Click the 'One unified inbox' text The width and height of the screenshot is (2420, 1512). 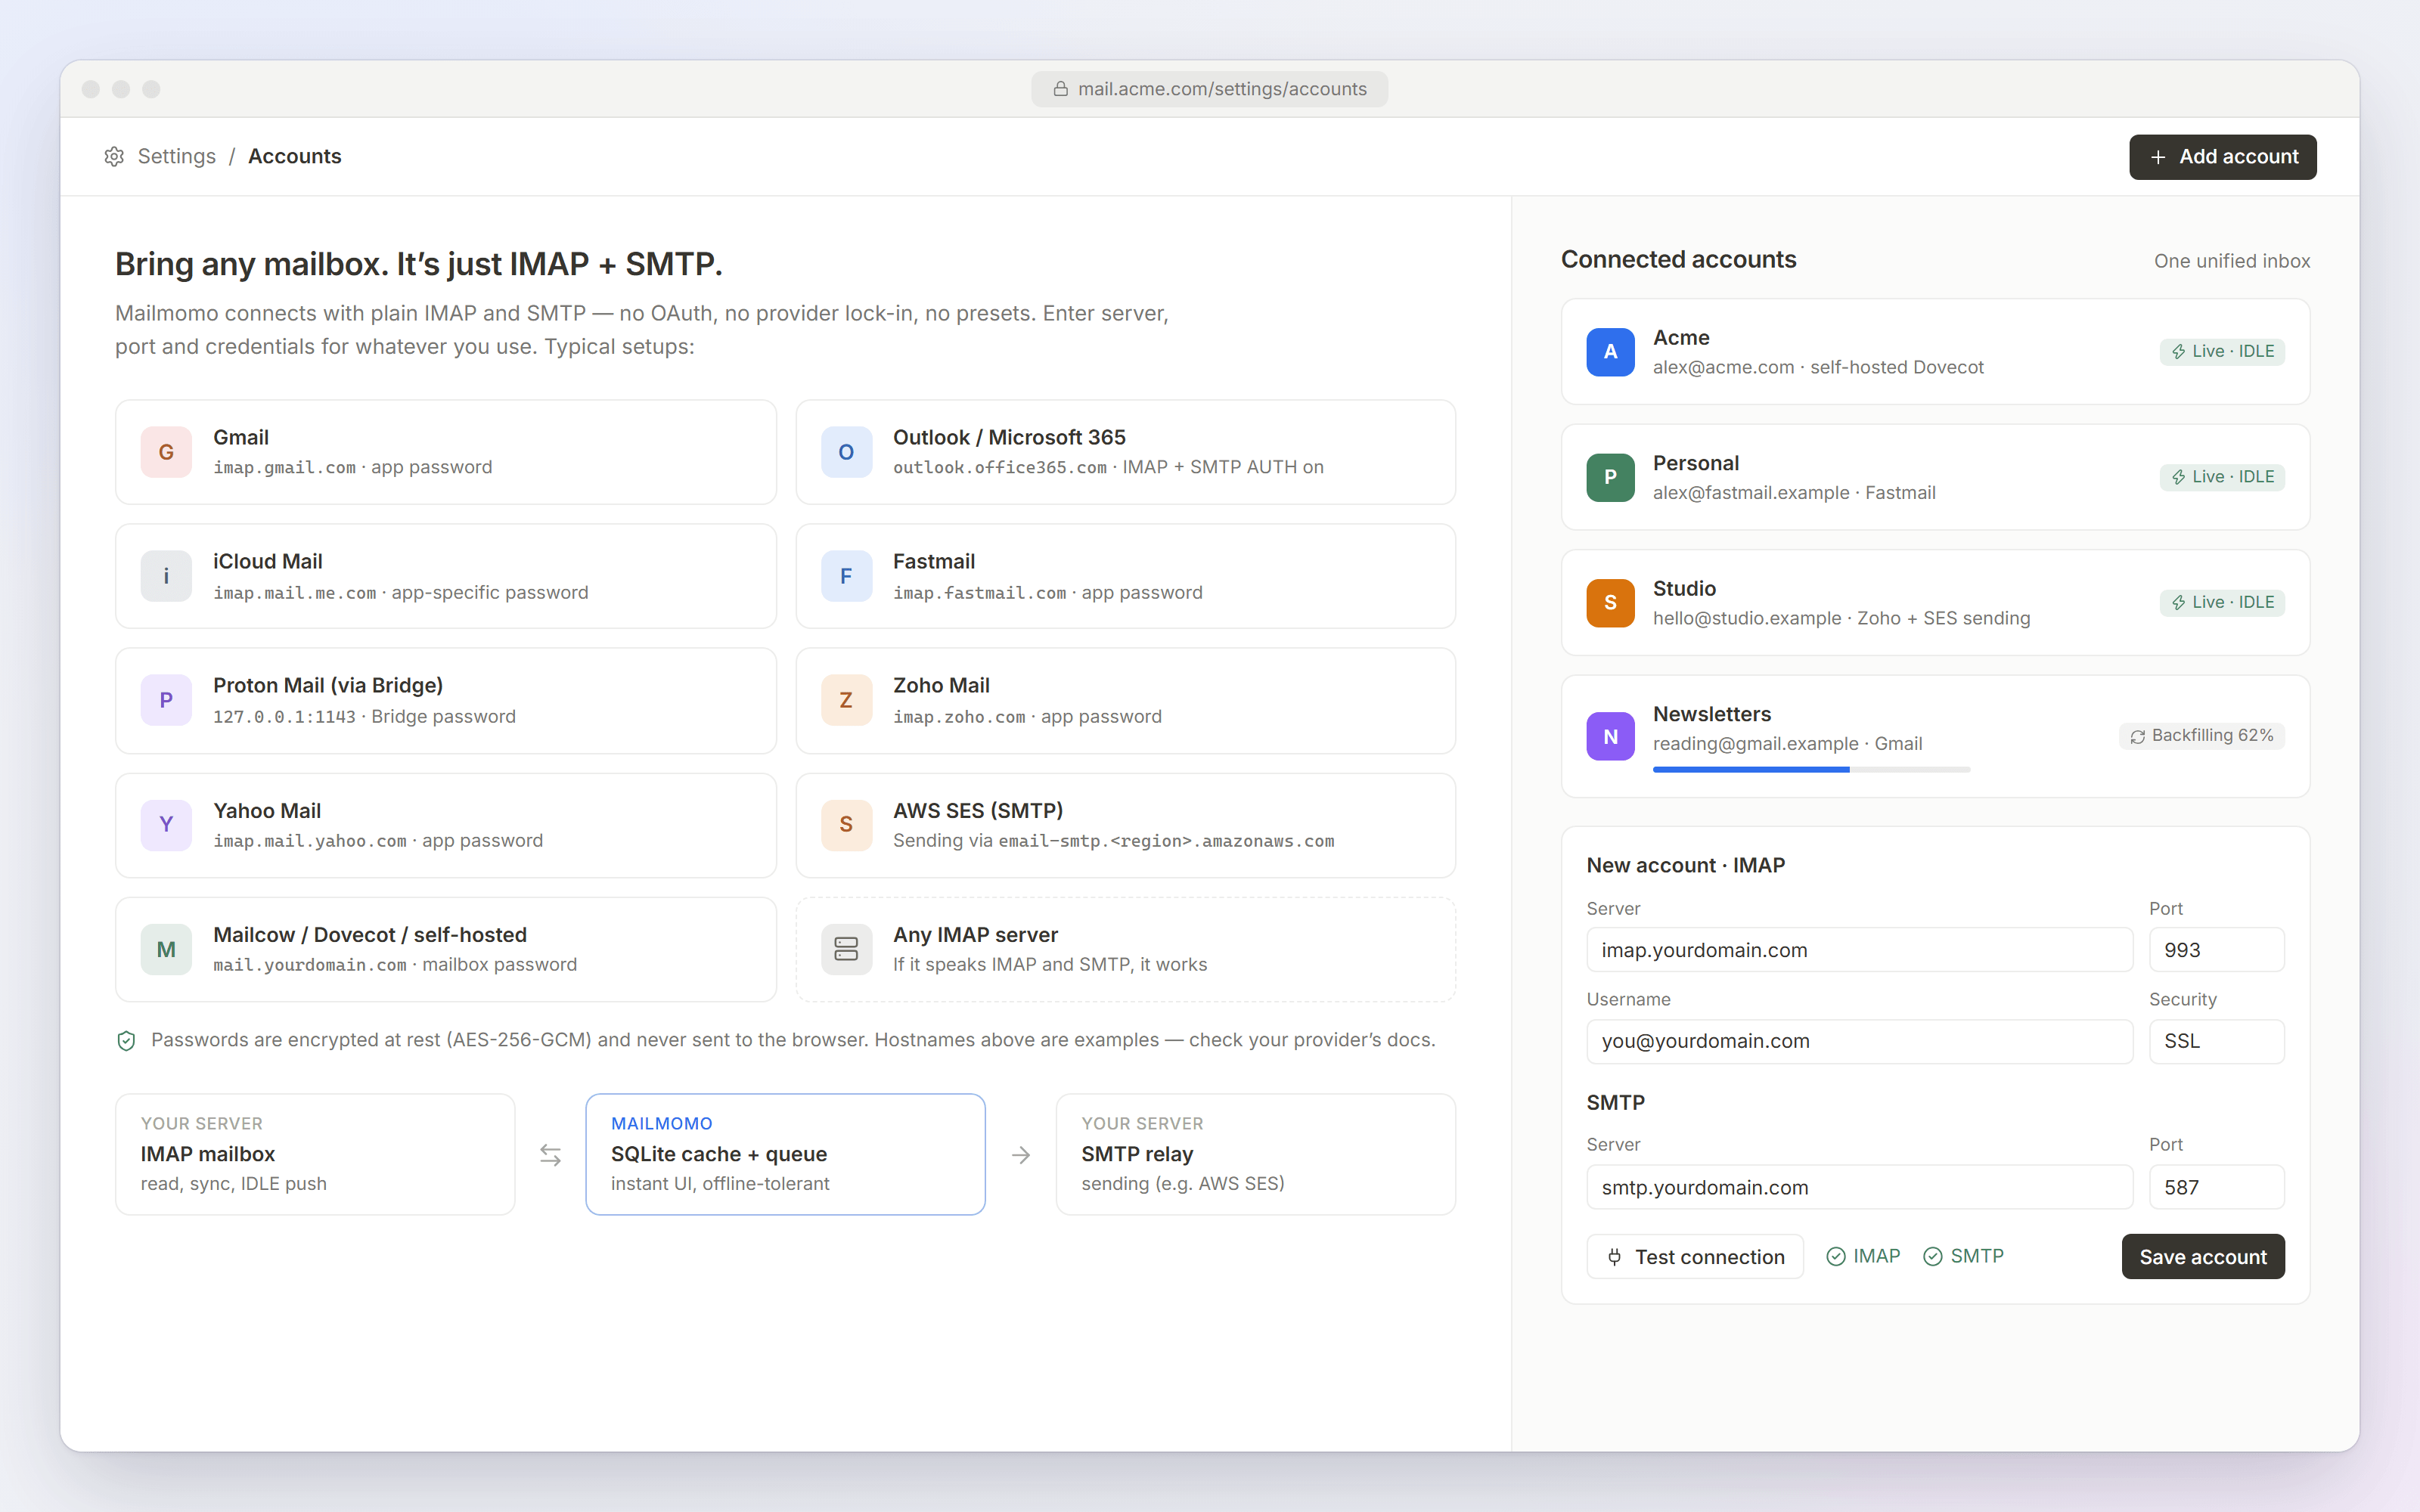click(x=2232, y=261)
